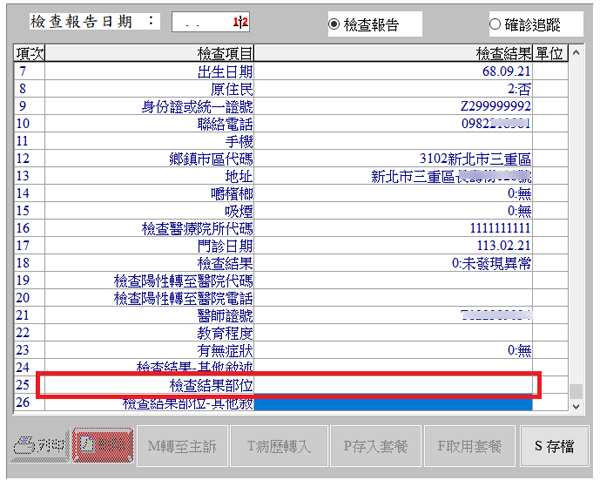Viewport: 600px width, 487px height.
Task: Click the 檢查報告日期 date input field
Action: [x=211, y=21]
